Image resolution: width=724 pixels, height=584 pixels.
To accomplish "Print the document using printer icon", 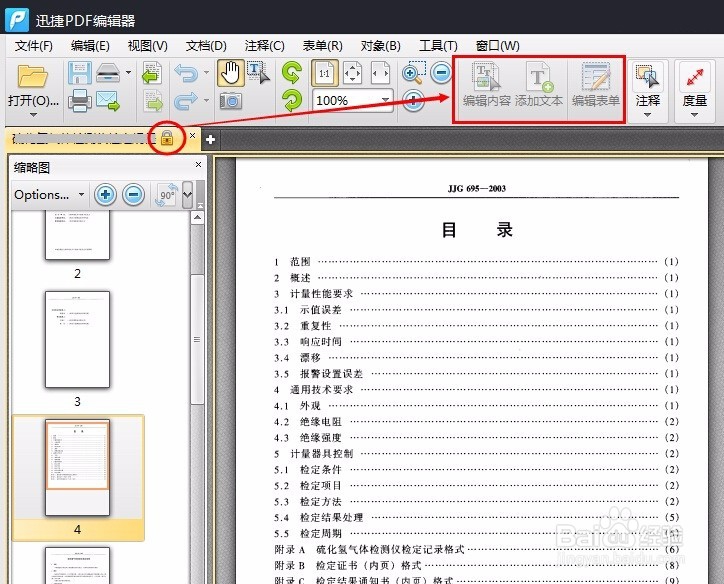I will pyautogui.click(x=79, y=101).
